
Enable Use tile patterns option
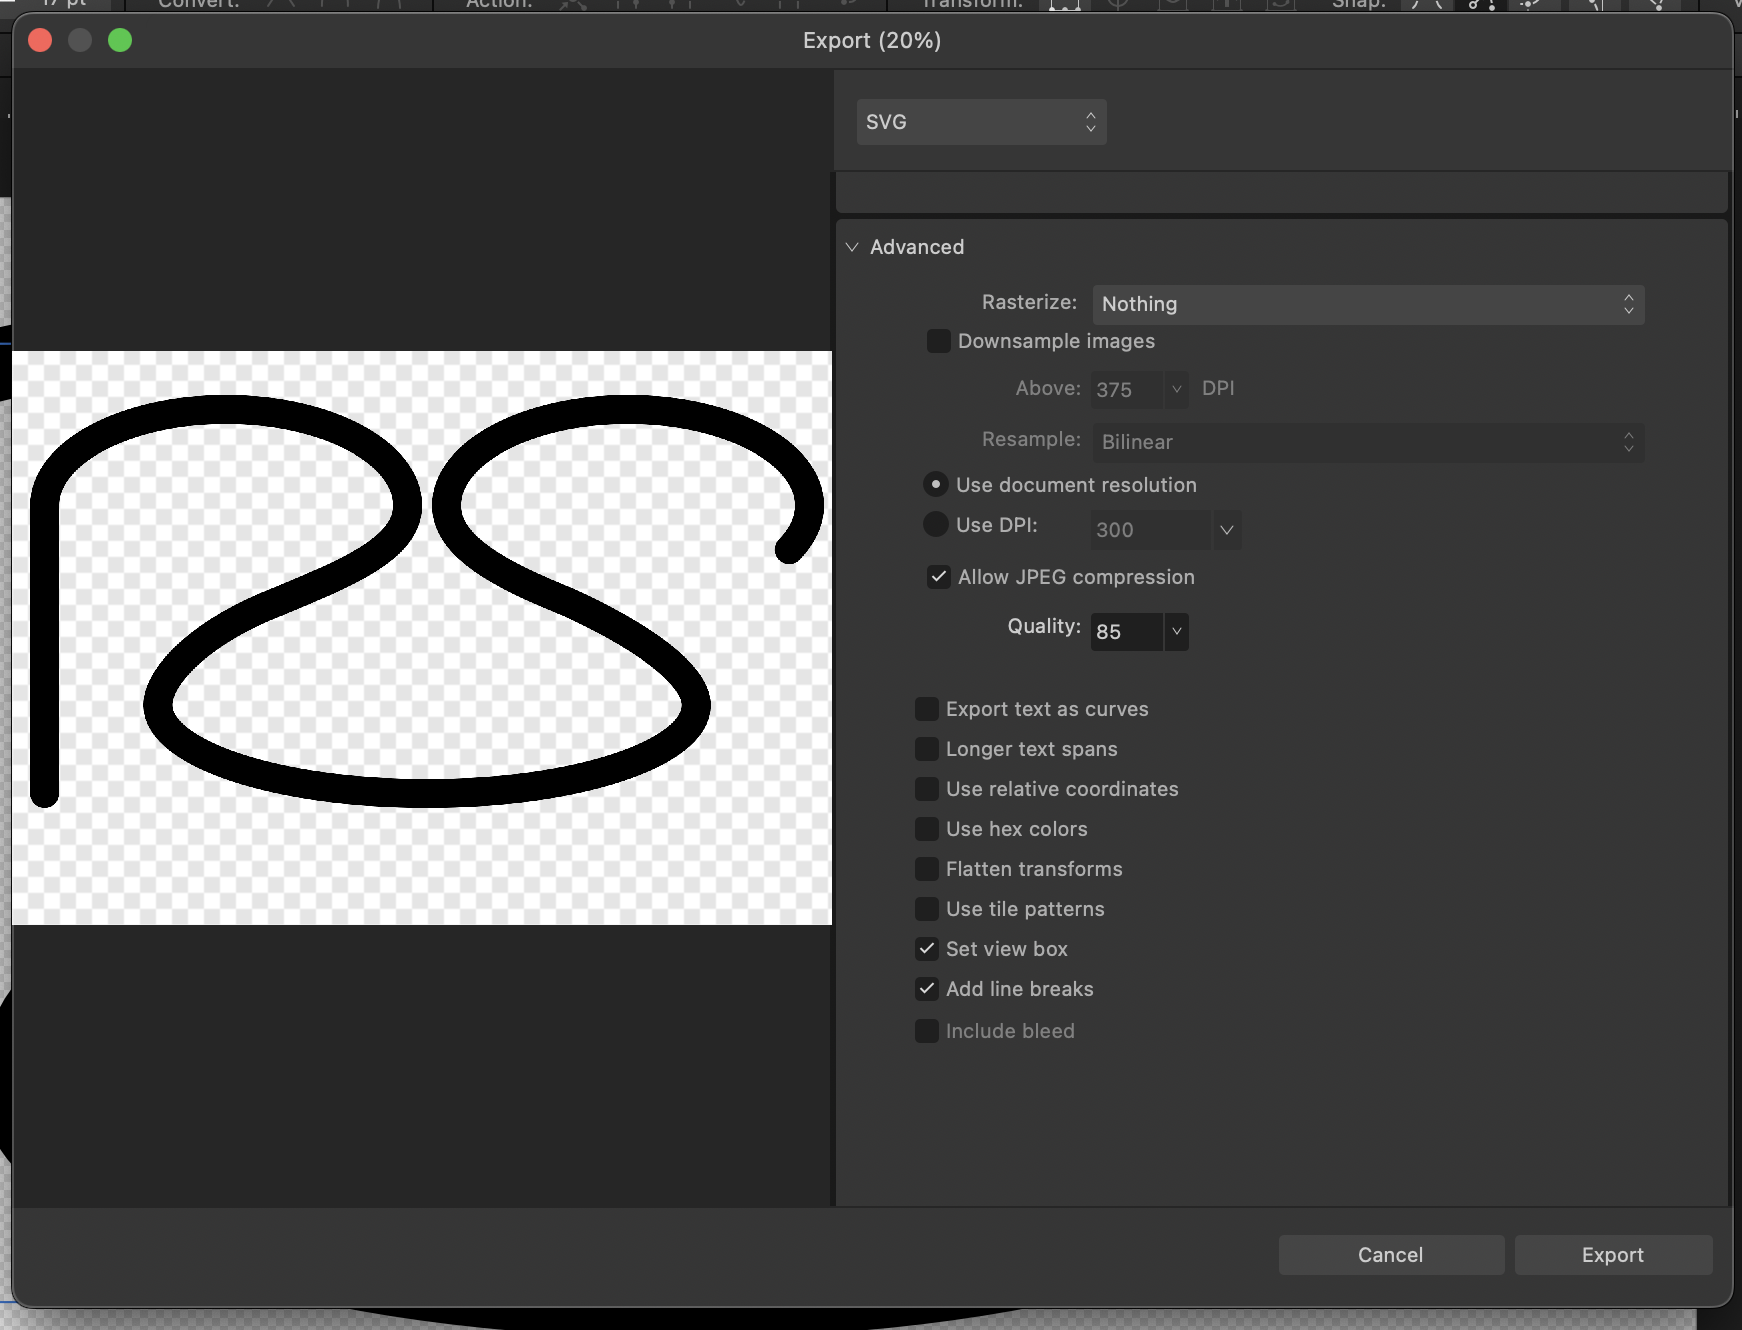click(x=927, y=909)
